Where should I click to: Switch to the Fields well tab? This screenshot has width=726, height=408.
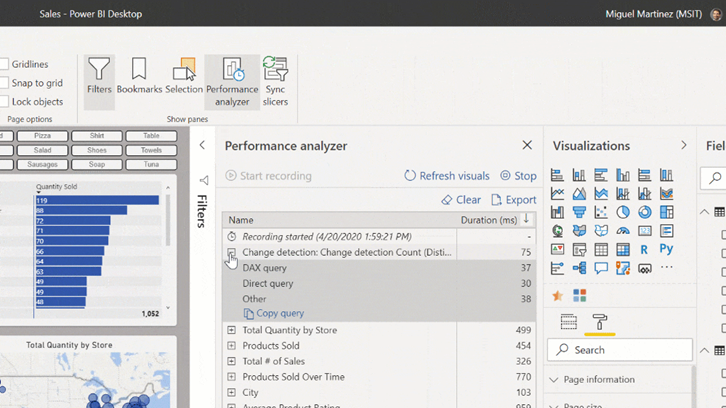click(x=569, y=321)
